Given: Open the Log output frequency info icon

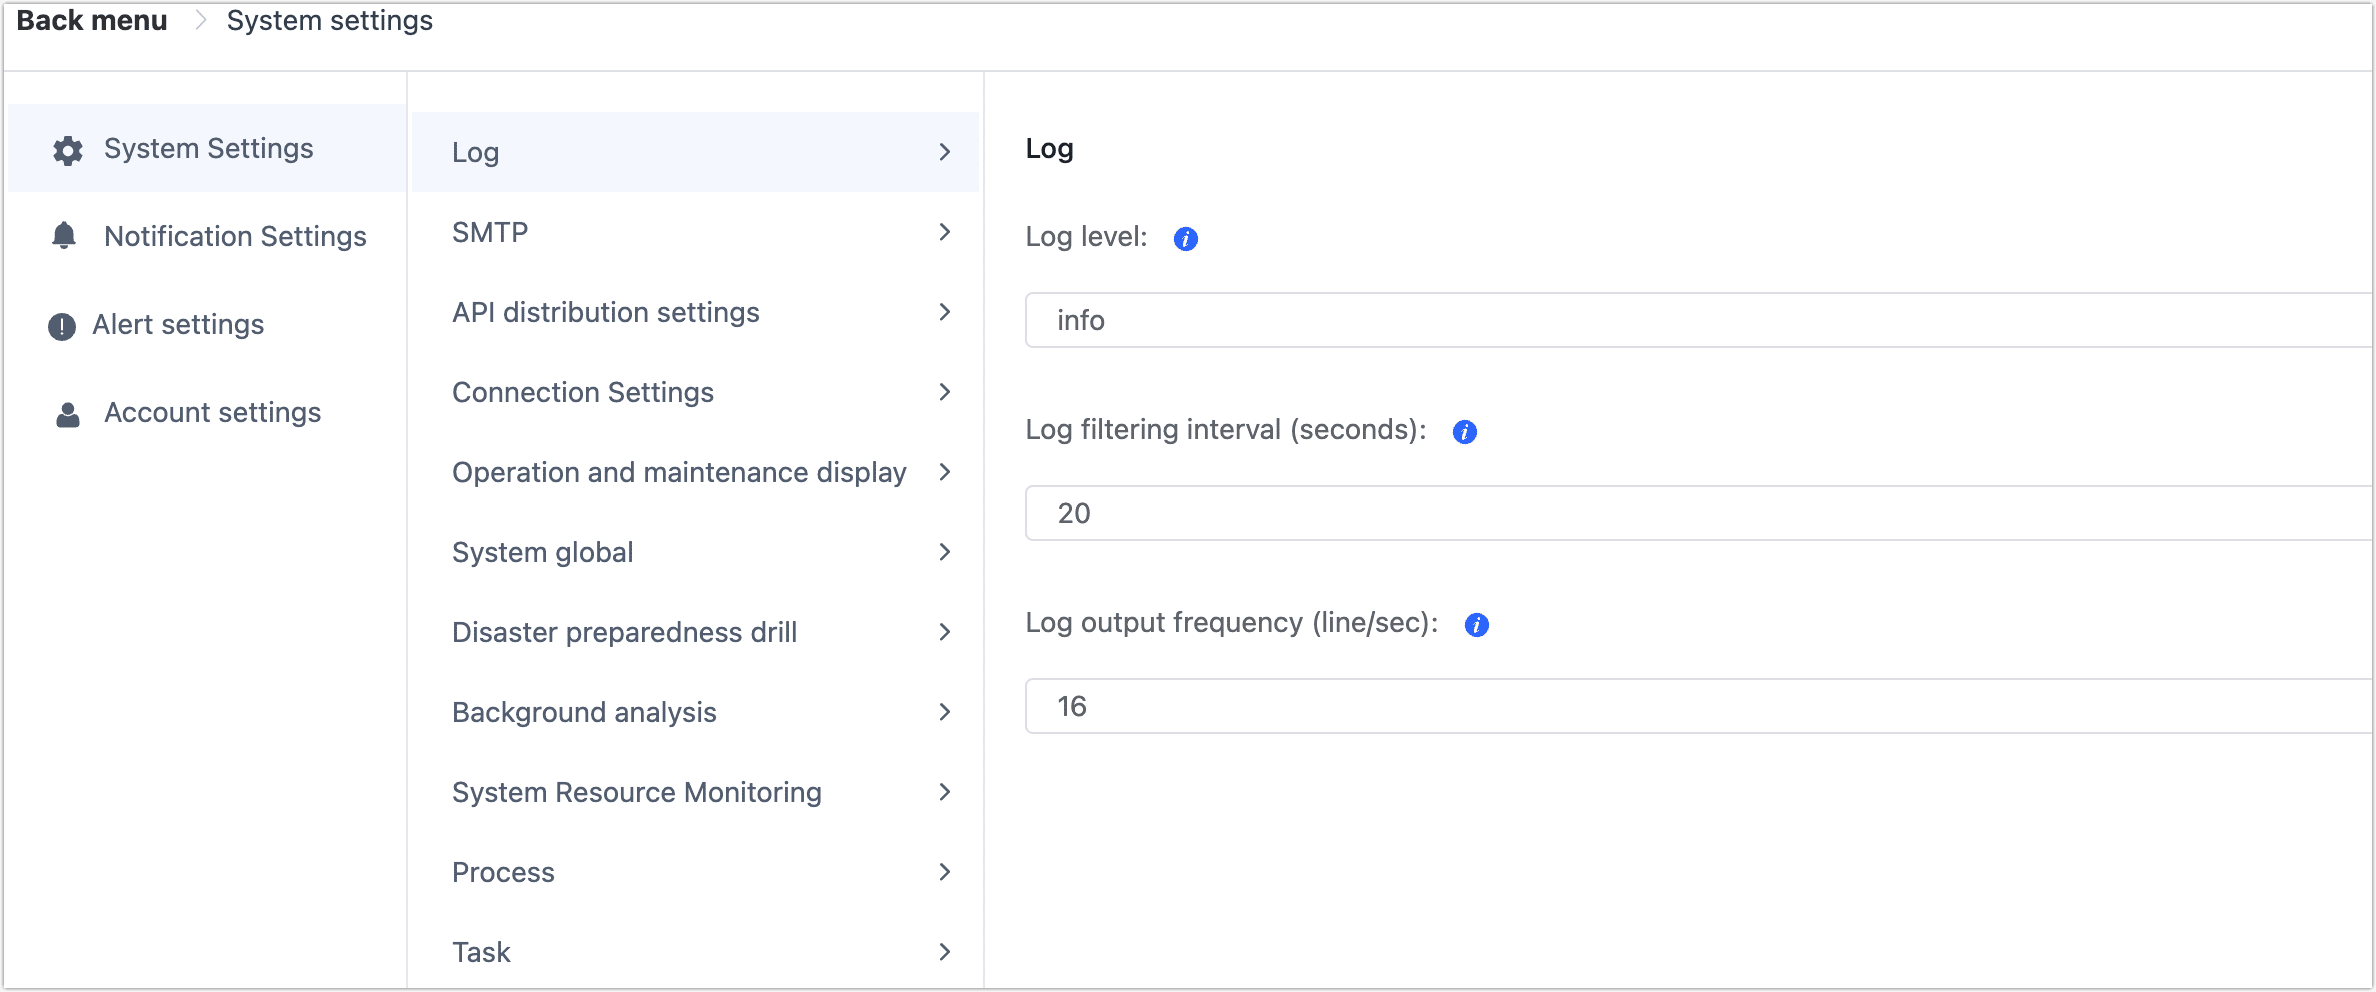Looking at the screenshot, I should (x=1478, y=624).
